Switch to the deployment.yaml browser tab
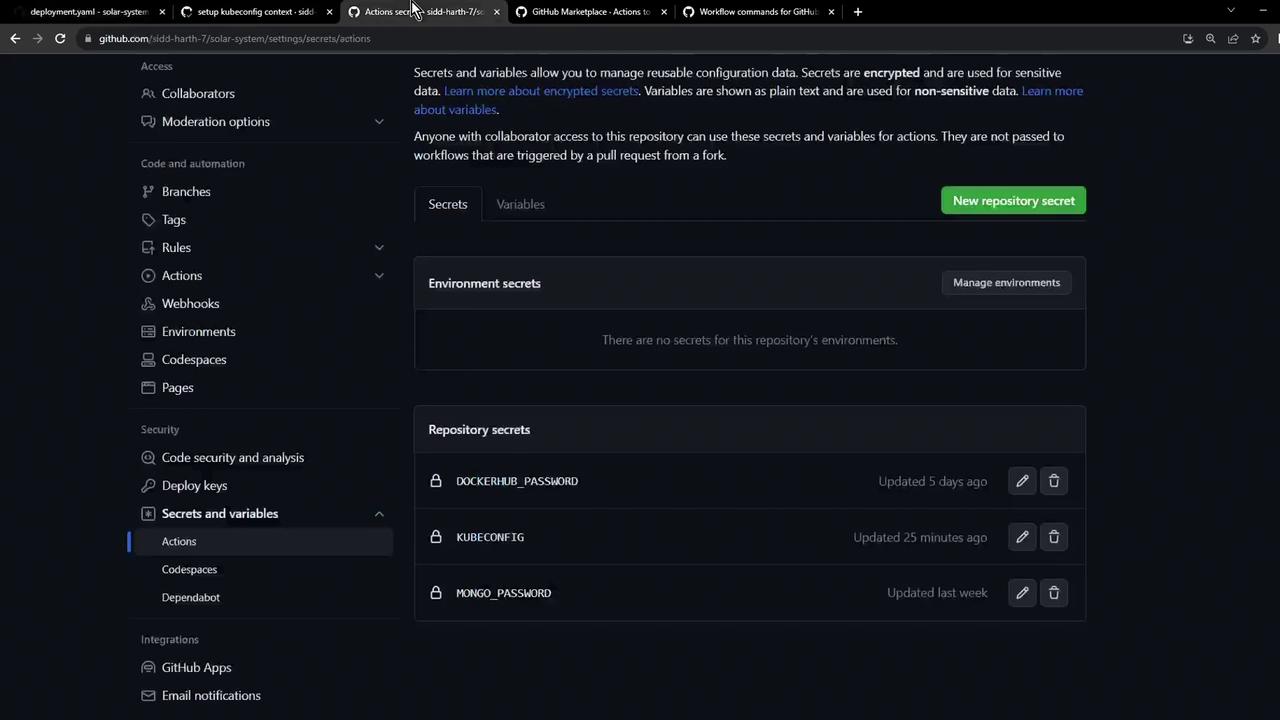 point(88,12)
